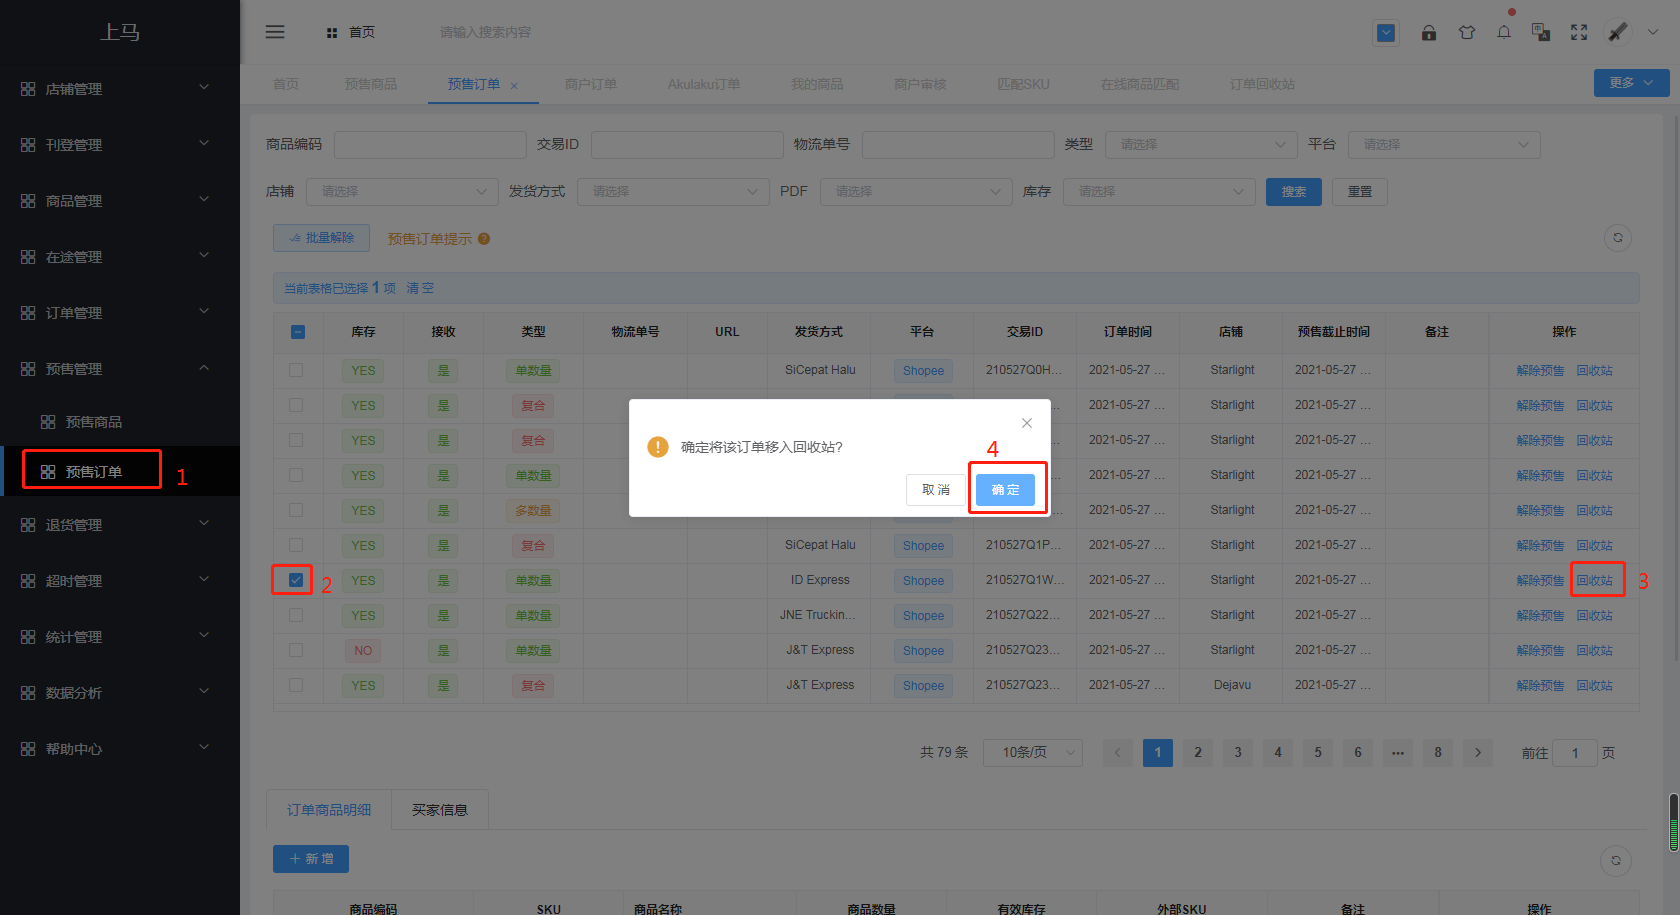The width and height of the screenshot is (1680, 915).
Task: Click the 首页 grid icon in the header
Action: [x=332, y=33]
